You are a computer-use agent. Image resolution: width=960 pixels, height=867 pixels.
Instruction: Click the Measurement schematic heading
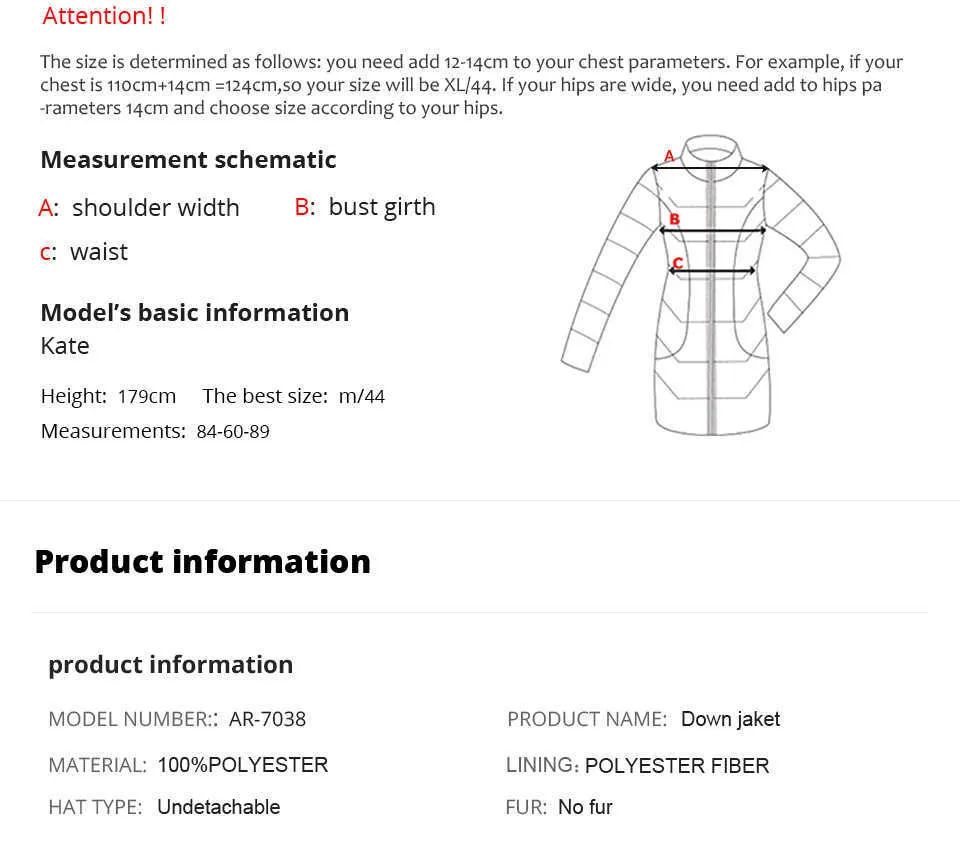coord(189,160)
